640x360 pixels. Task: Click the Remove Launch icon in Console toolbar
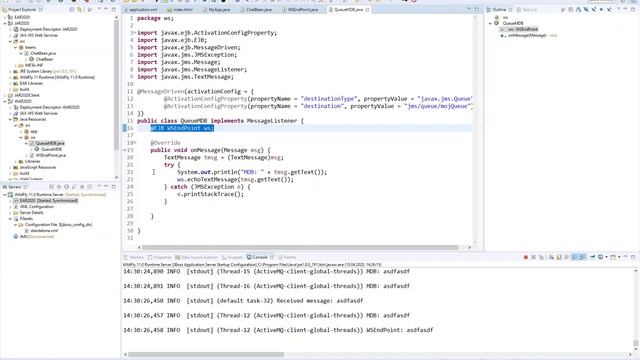[x=533, y=257]
